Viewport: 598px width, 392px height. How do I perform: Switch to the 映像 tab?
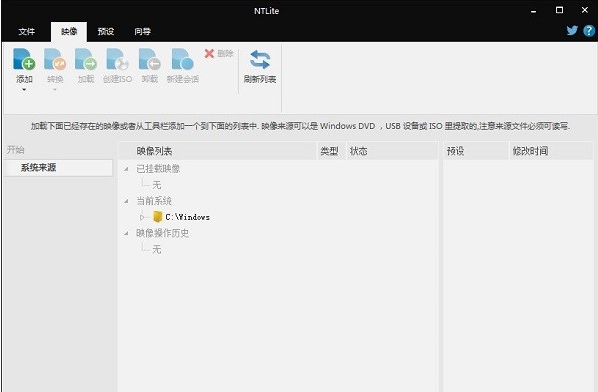69,32
